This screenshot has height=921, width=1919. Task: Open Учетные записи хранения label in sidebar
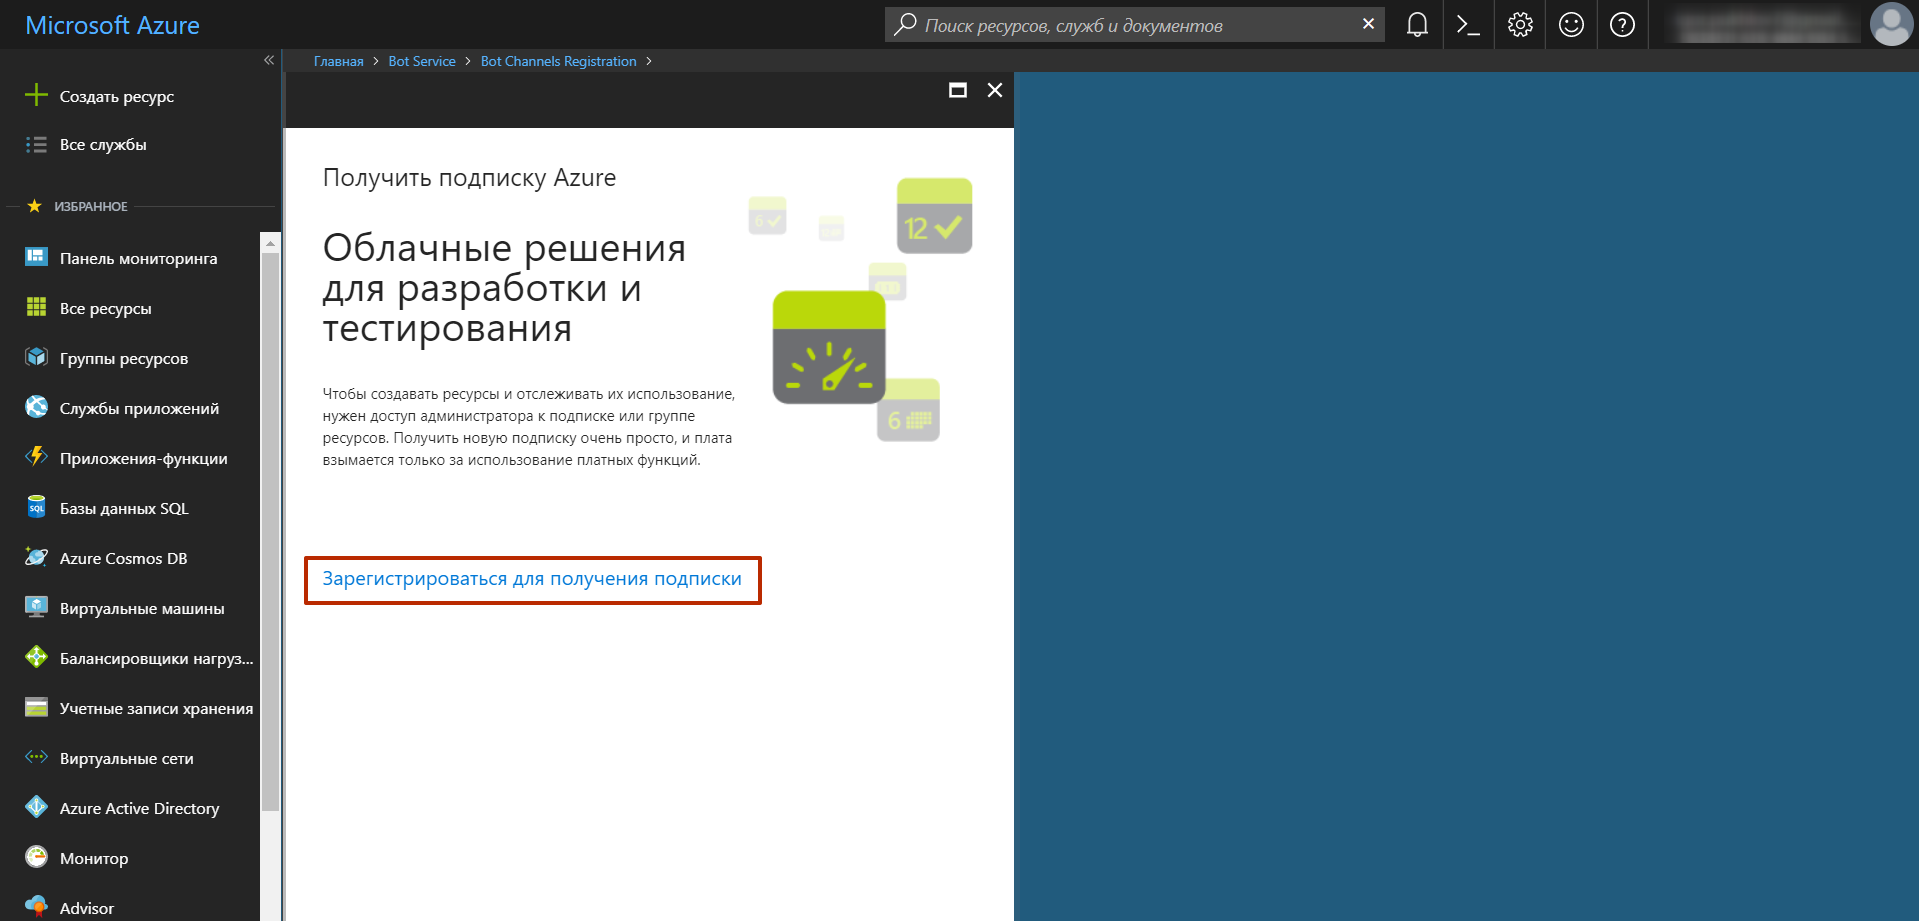click(156, 708)
